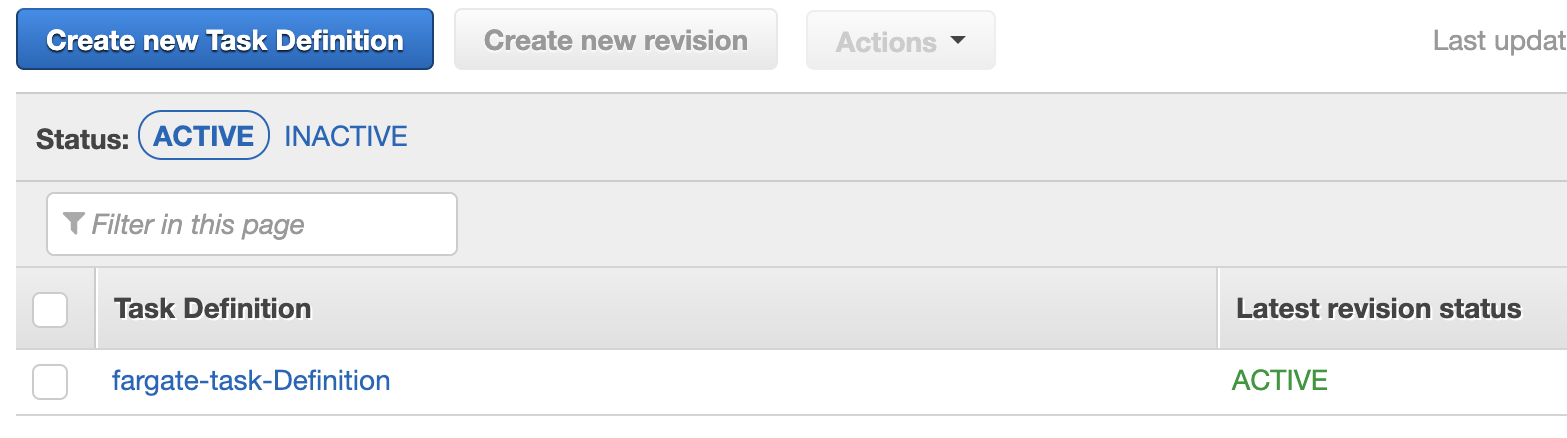1567x438 pixels.
Task: Sort by Latest revision status column
Action: click(1378, 308)
